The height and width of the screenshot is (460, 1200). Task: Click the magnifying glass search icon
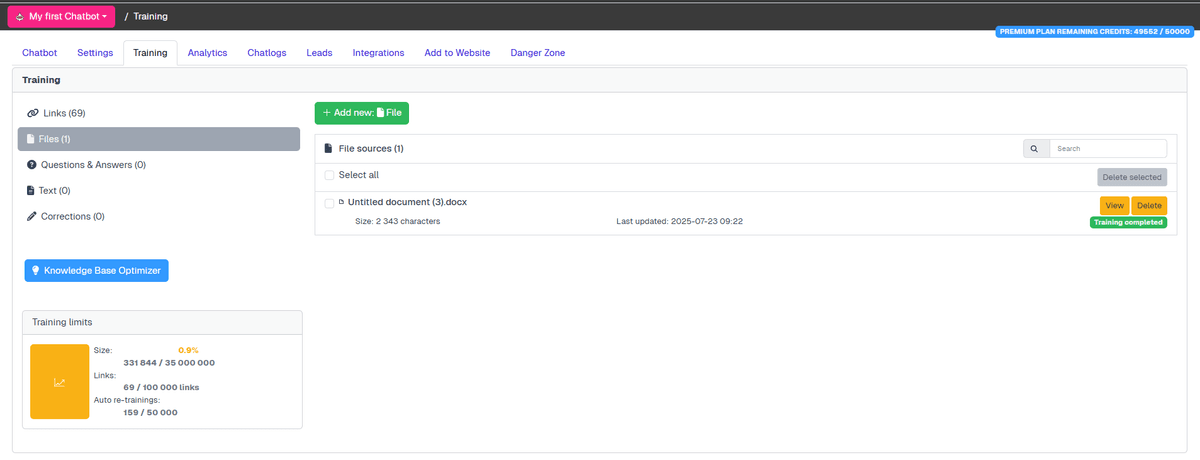click(1035, 148)
